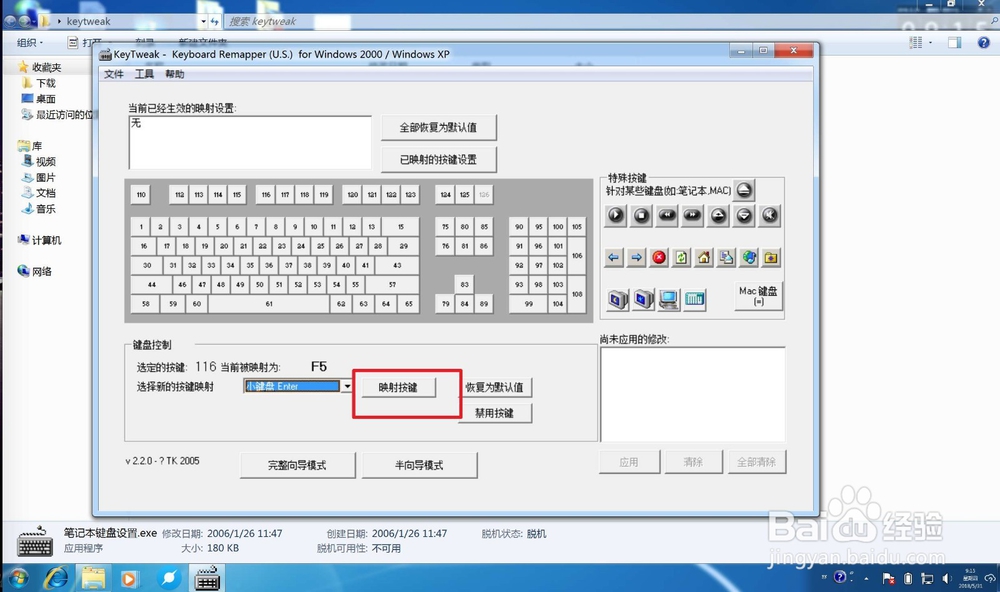This screenshot has width=1000, height=592.
Task: Click the 已映射的按键设置 button
Action: click(438, 159)
